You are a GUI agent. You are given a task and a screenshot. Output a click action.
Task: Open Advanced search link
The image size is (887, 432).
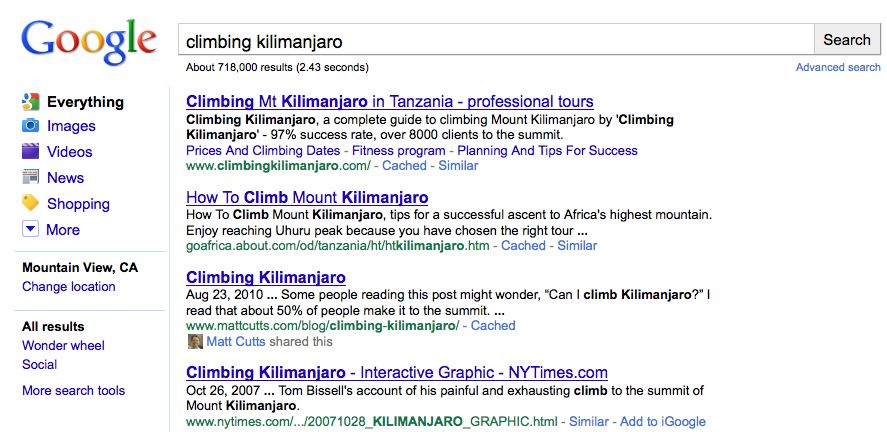click(x=838, y=68)
